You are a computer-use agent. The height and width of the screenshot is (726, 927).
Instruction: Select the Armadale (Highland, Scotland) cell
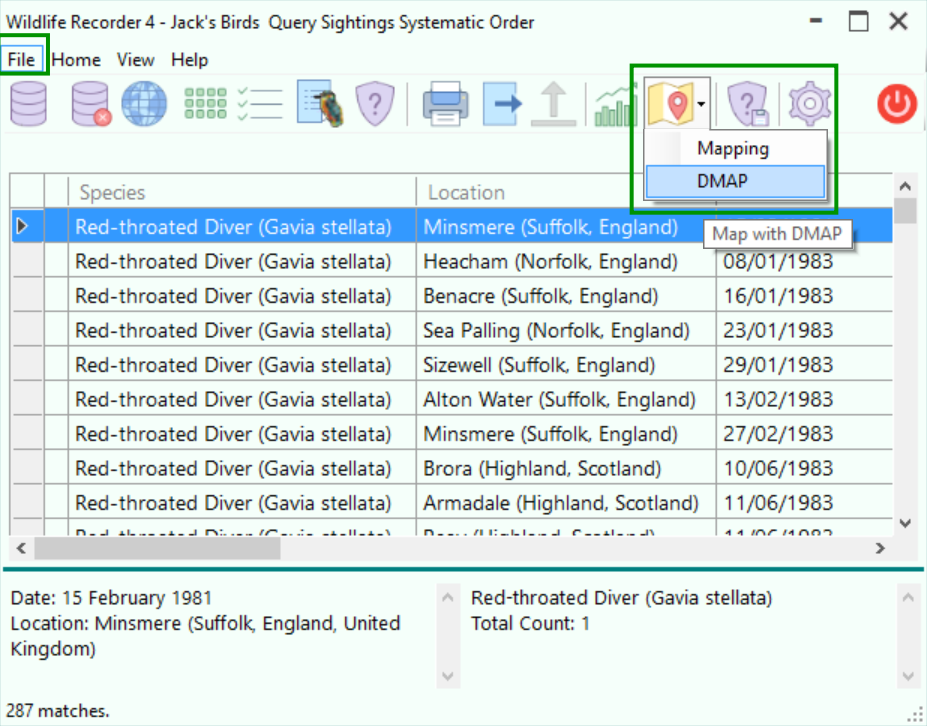tap(566, 503)
